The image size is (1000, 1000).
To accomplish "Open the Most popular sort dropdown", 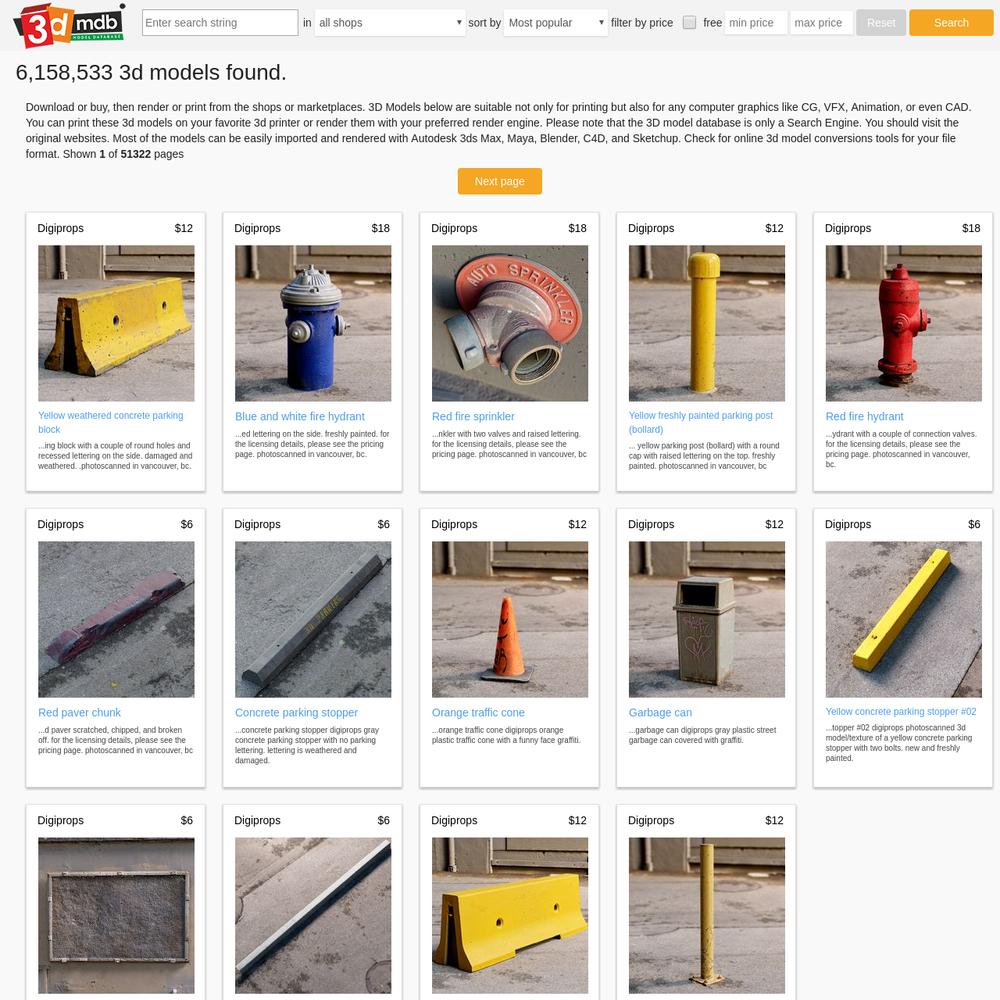I will tap(555, 23).
